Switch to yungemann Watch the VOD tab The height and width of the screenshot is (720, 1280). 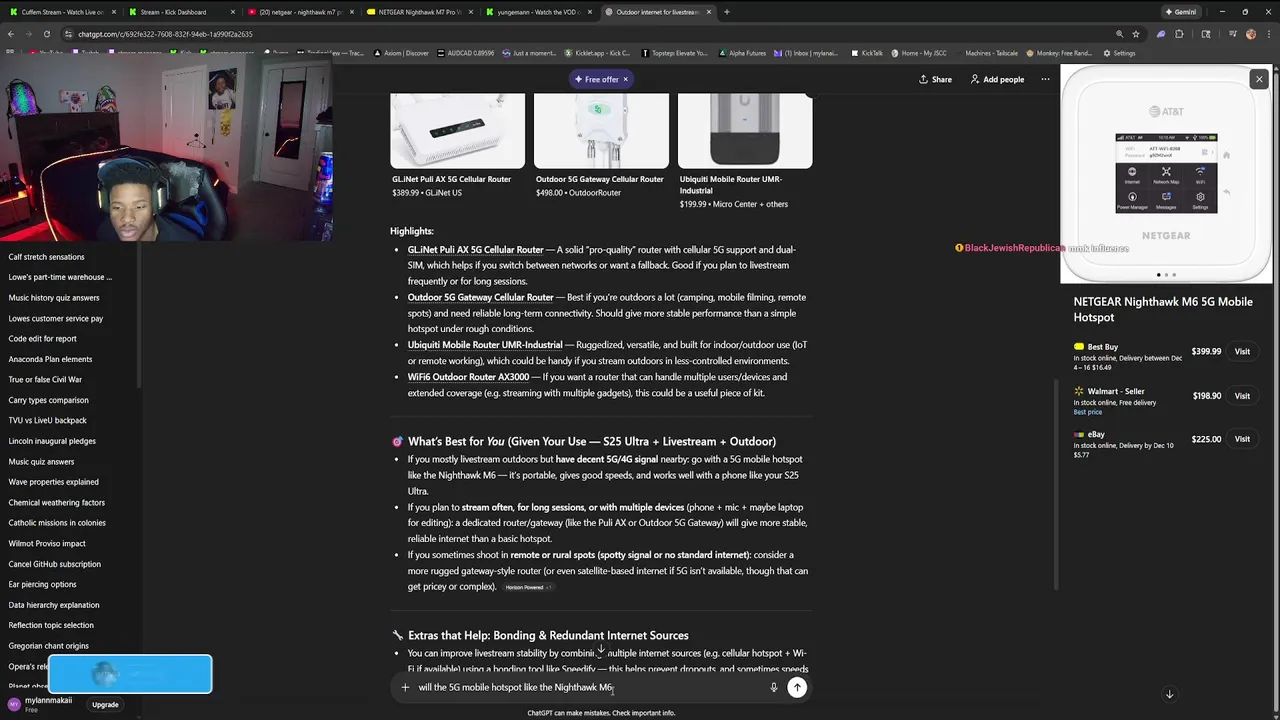(x=538, y=12)
